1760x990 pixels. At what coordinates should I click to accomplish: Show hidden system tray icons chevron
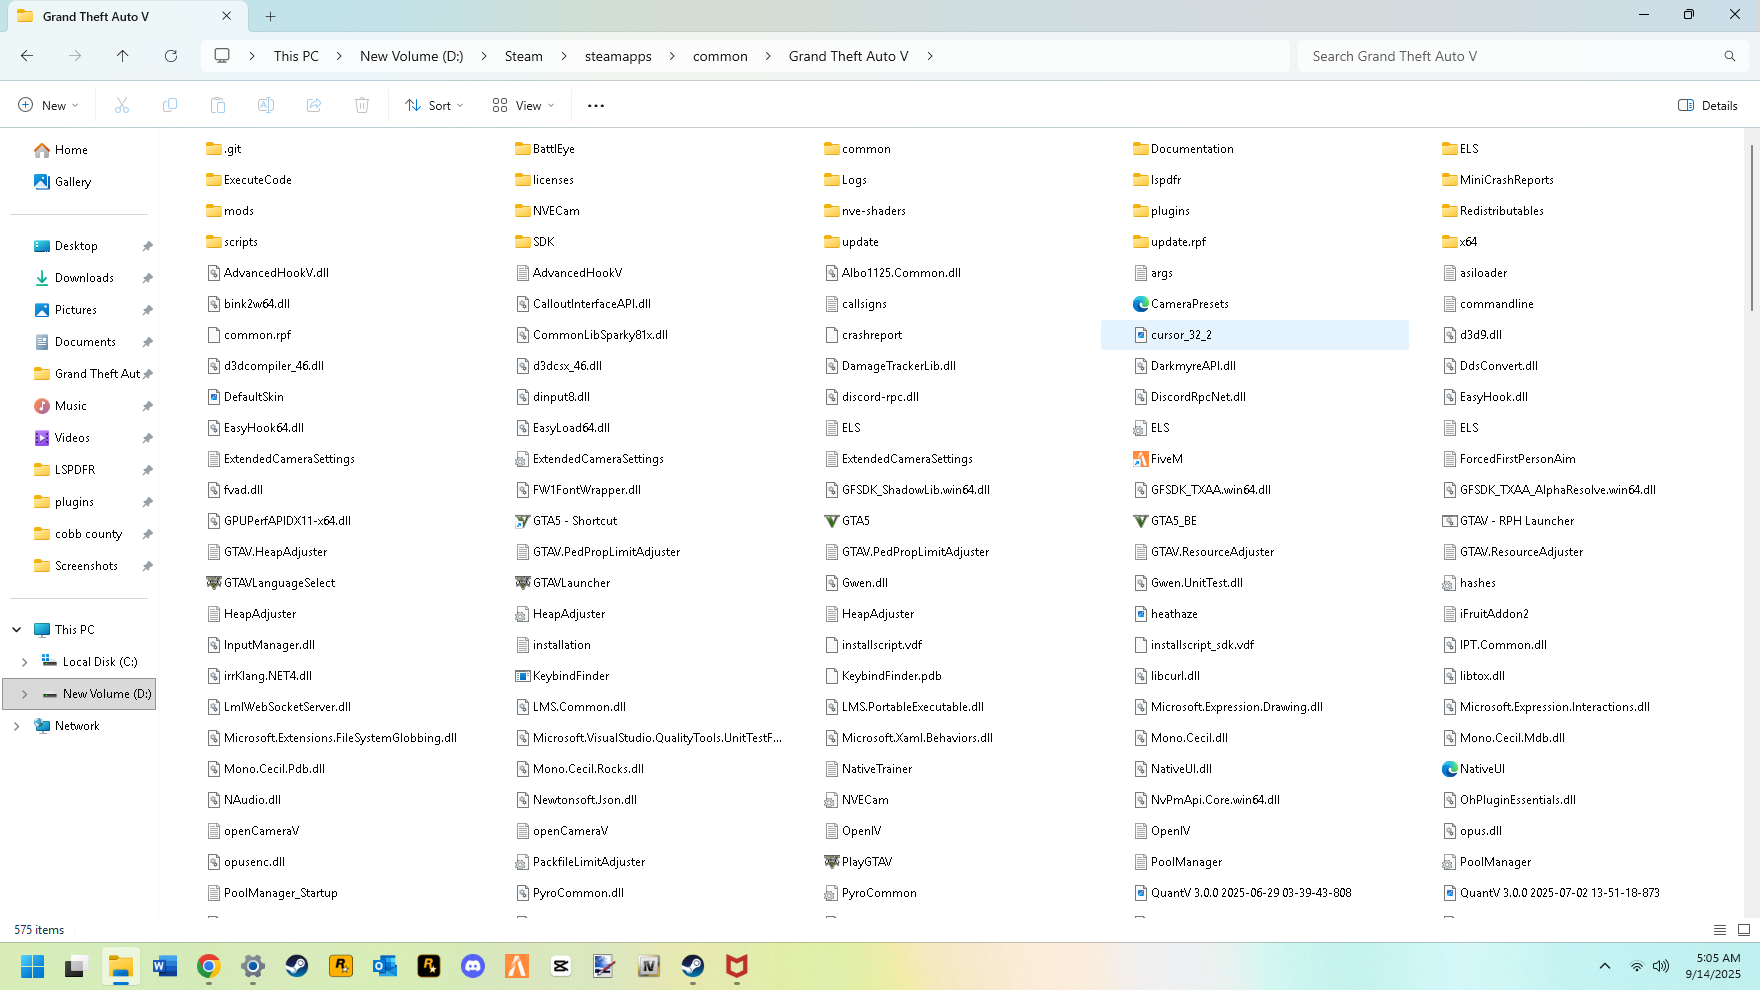pyautogui.click(x=1605, y=966)
